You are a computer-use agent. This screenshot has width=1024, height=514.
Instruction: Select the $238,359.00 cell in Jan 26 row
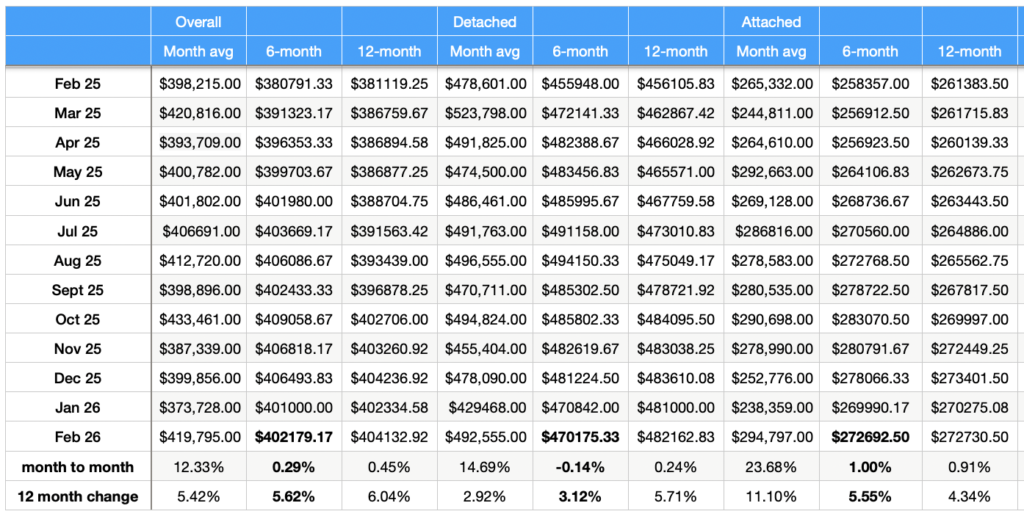pos(771,407)
